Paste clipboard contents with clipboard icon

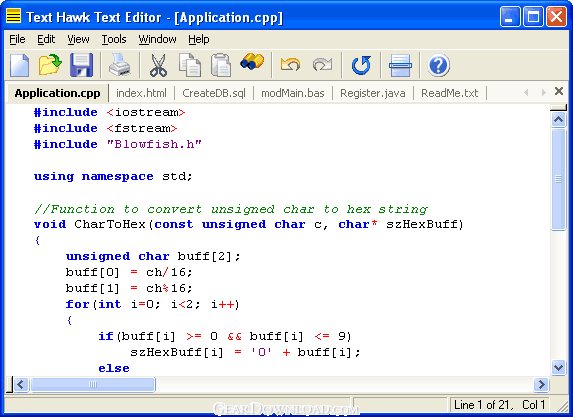click(x=221, y=65)
